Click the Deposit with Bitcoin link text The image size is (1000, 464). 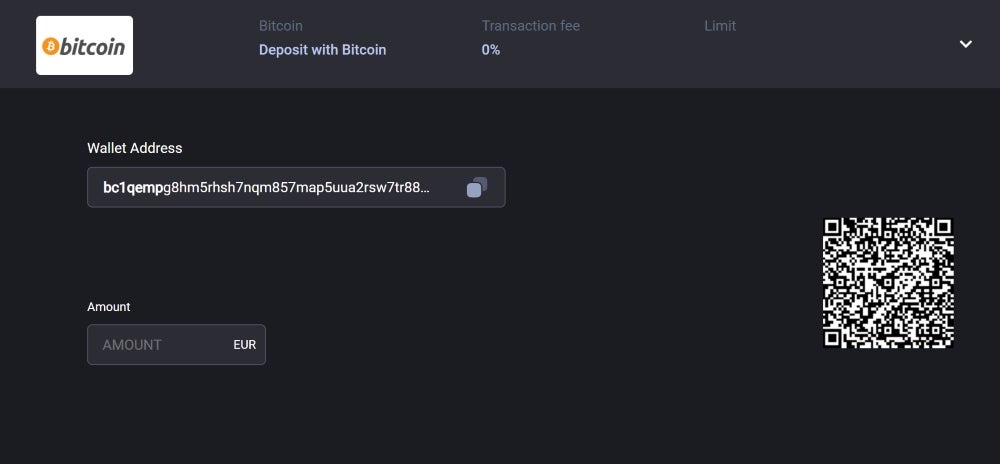click(322, 50)
